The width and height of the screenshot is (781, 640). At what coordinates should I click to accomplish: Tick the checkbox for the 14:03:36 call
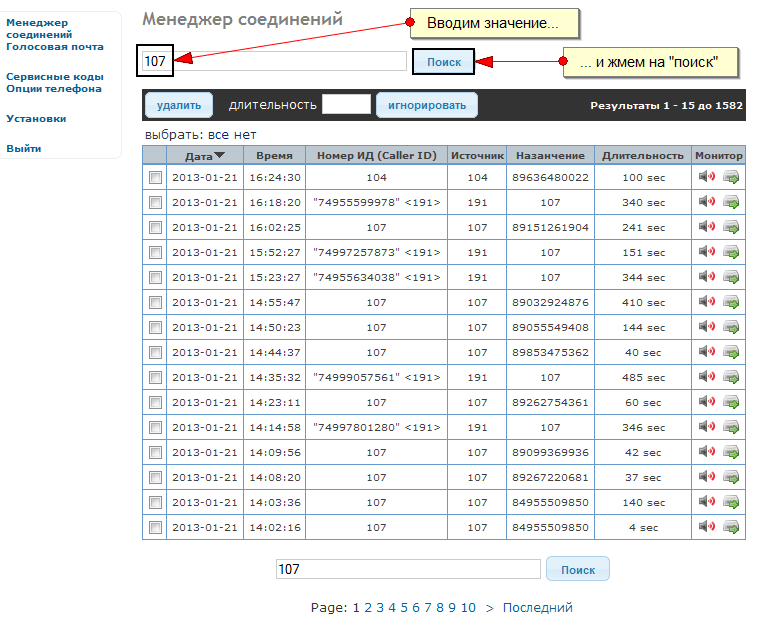click(x=155, y=502)
